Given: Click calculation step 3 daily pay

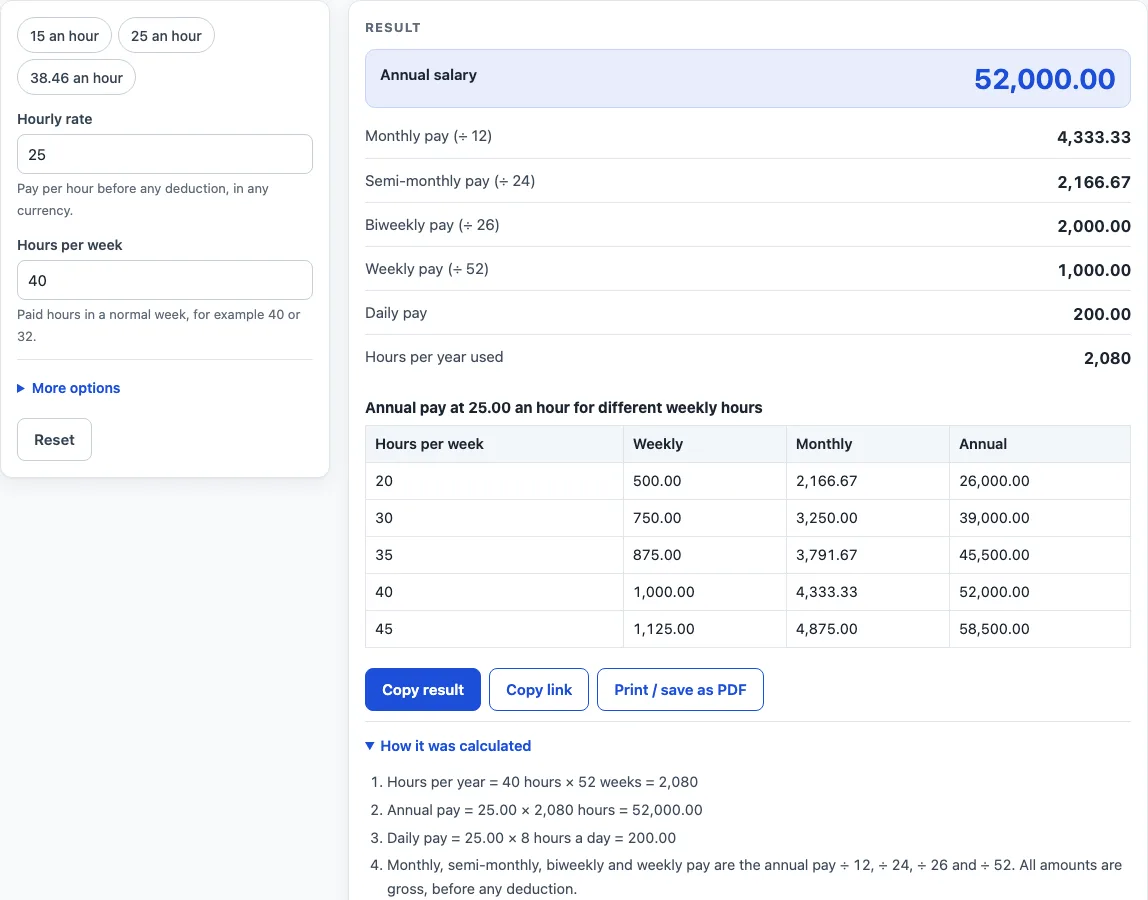Looking at the screenshot, I should 531,838.
